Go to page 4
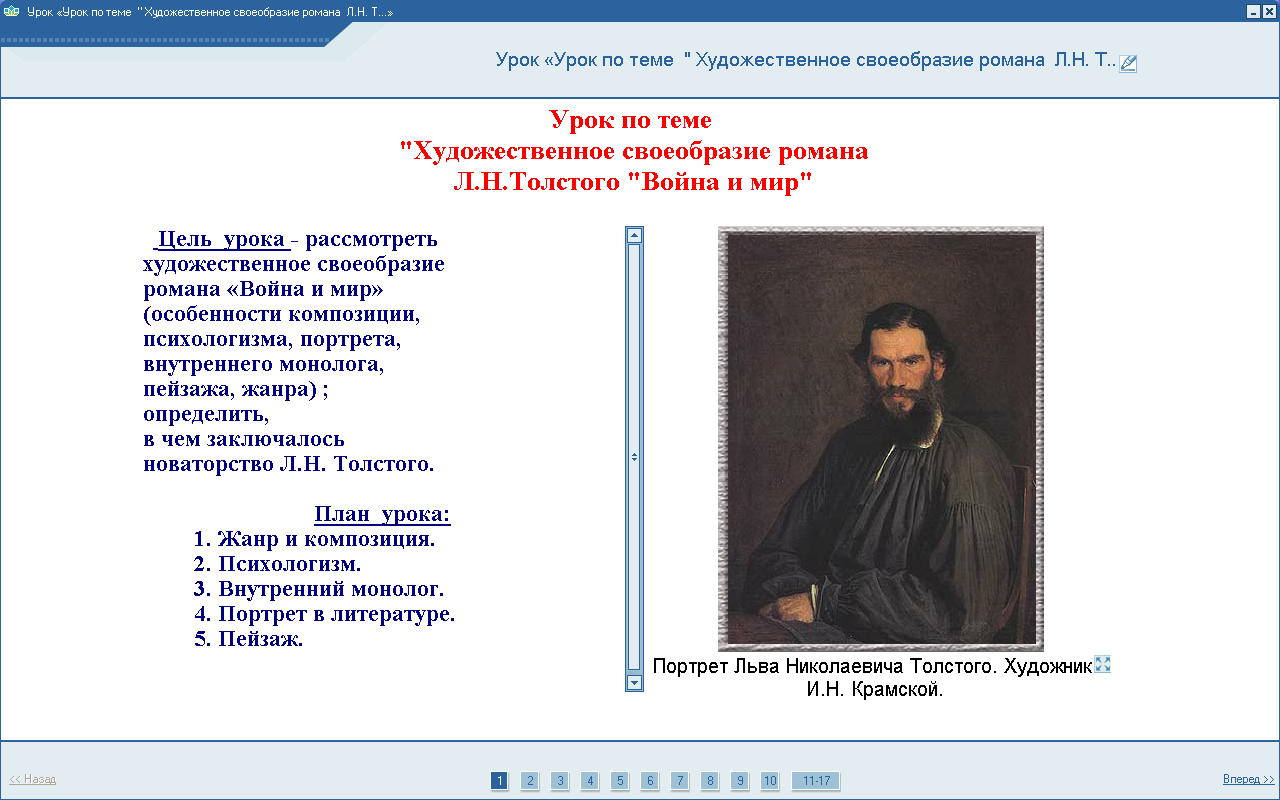Viewport: 1280px width, 800px height. (x=590, y=781)
